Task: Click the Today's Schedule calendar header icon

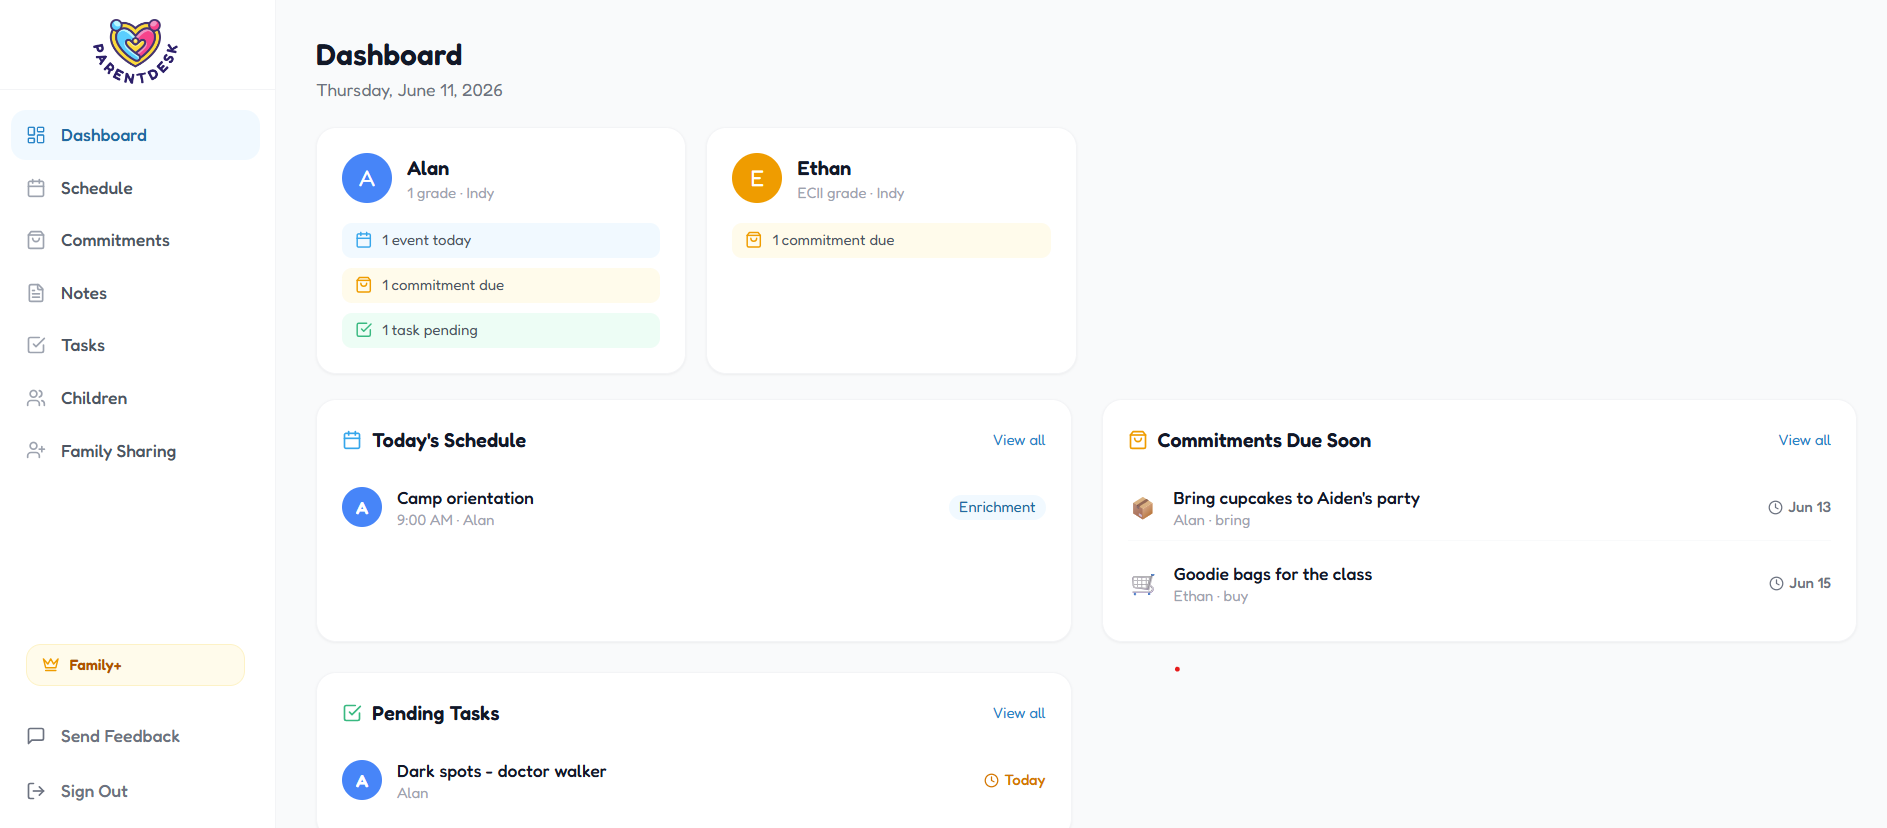Action: click(352, 440)
